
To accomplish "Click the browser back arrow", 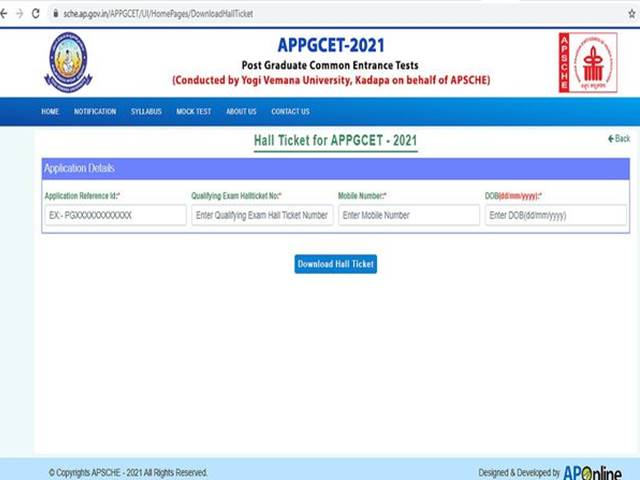I will click(4, 13).
